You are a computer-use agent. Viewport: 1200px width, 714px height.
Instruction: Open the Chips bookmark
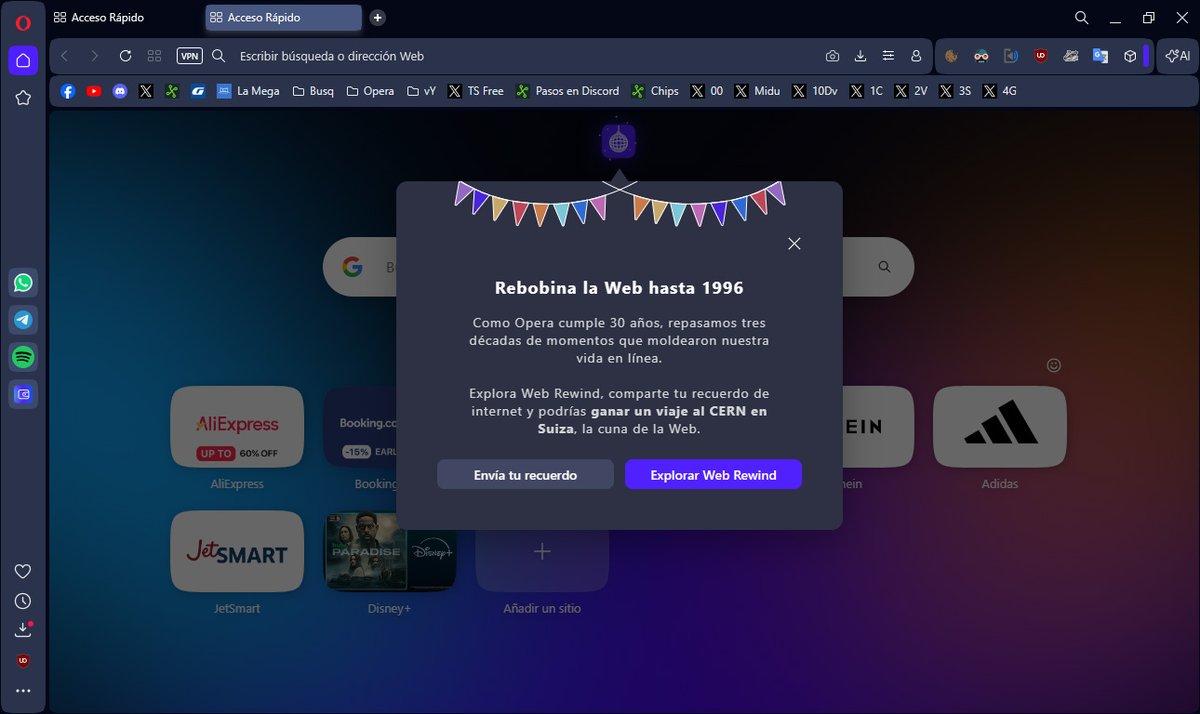click(654, 91)
